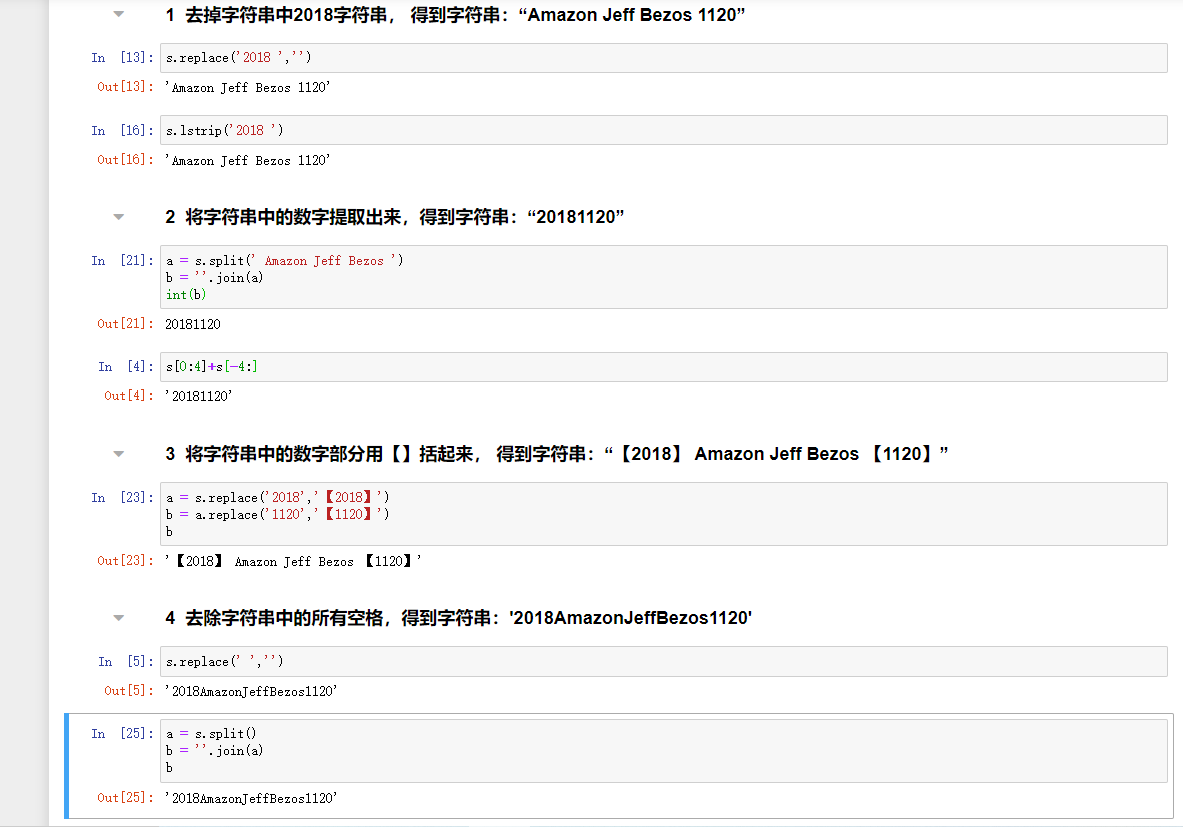The image size is (1183, 827).
Task: Click the Out[16] output 'Amazon Jeff Bezos 1120'
Action: pyautogui.click(x=247, y=160)
